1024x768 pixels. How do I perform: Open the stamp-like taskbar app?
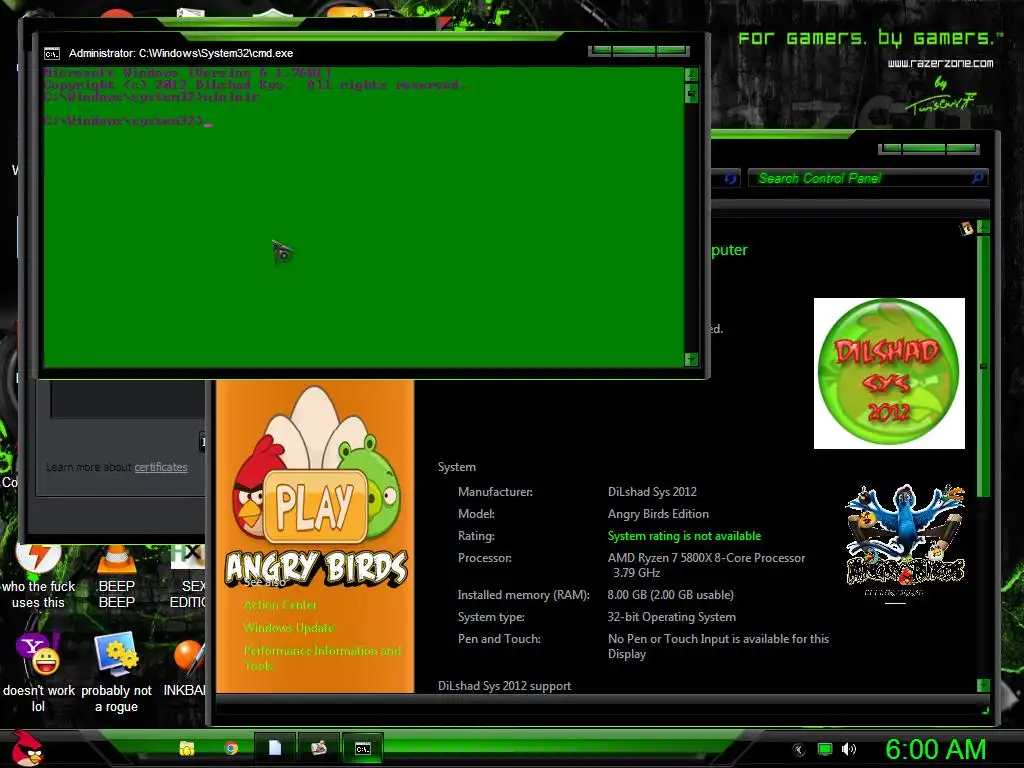(x=319, y=748)
